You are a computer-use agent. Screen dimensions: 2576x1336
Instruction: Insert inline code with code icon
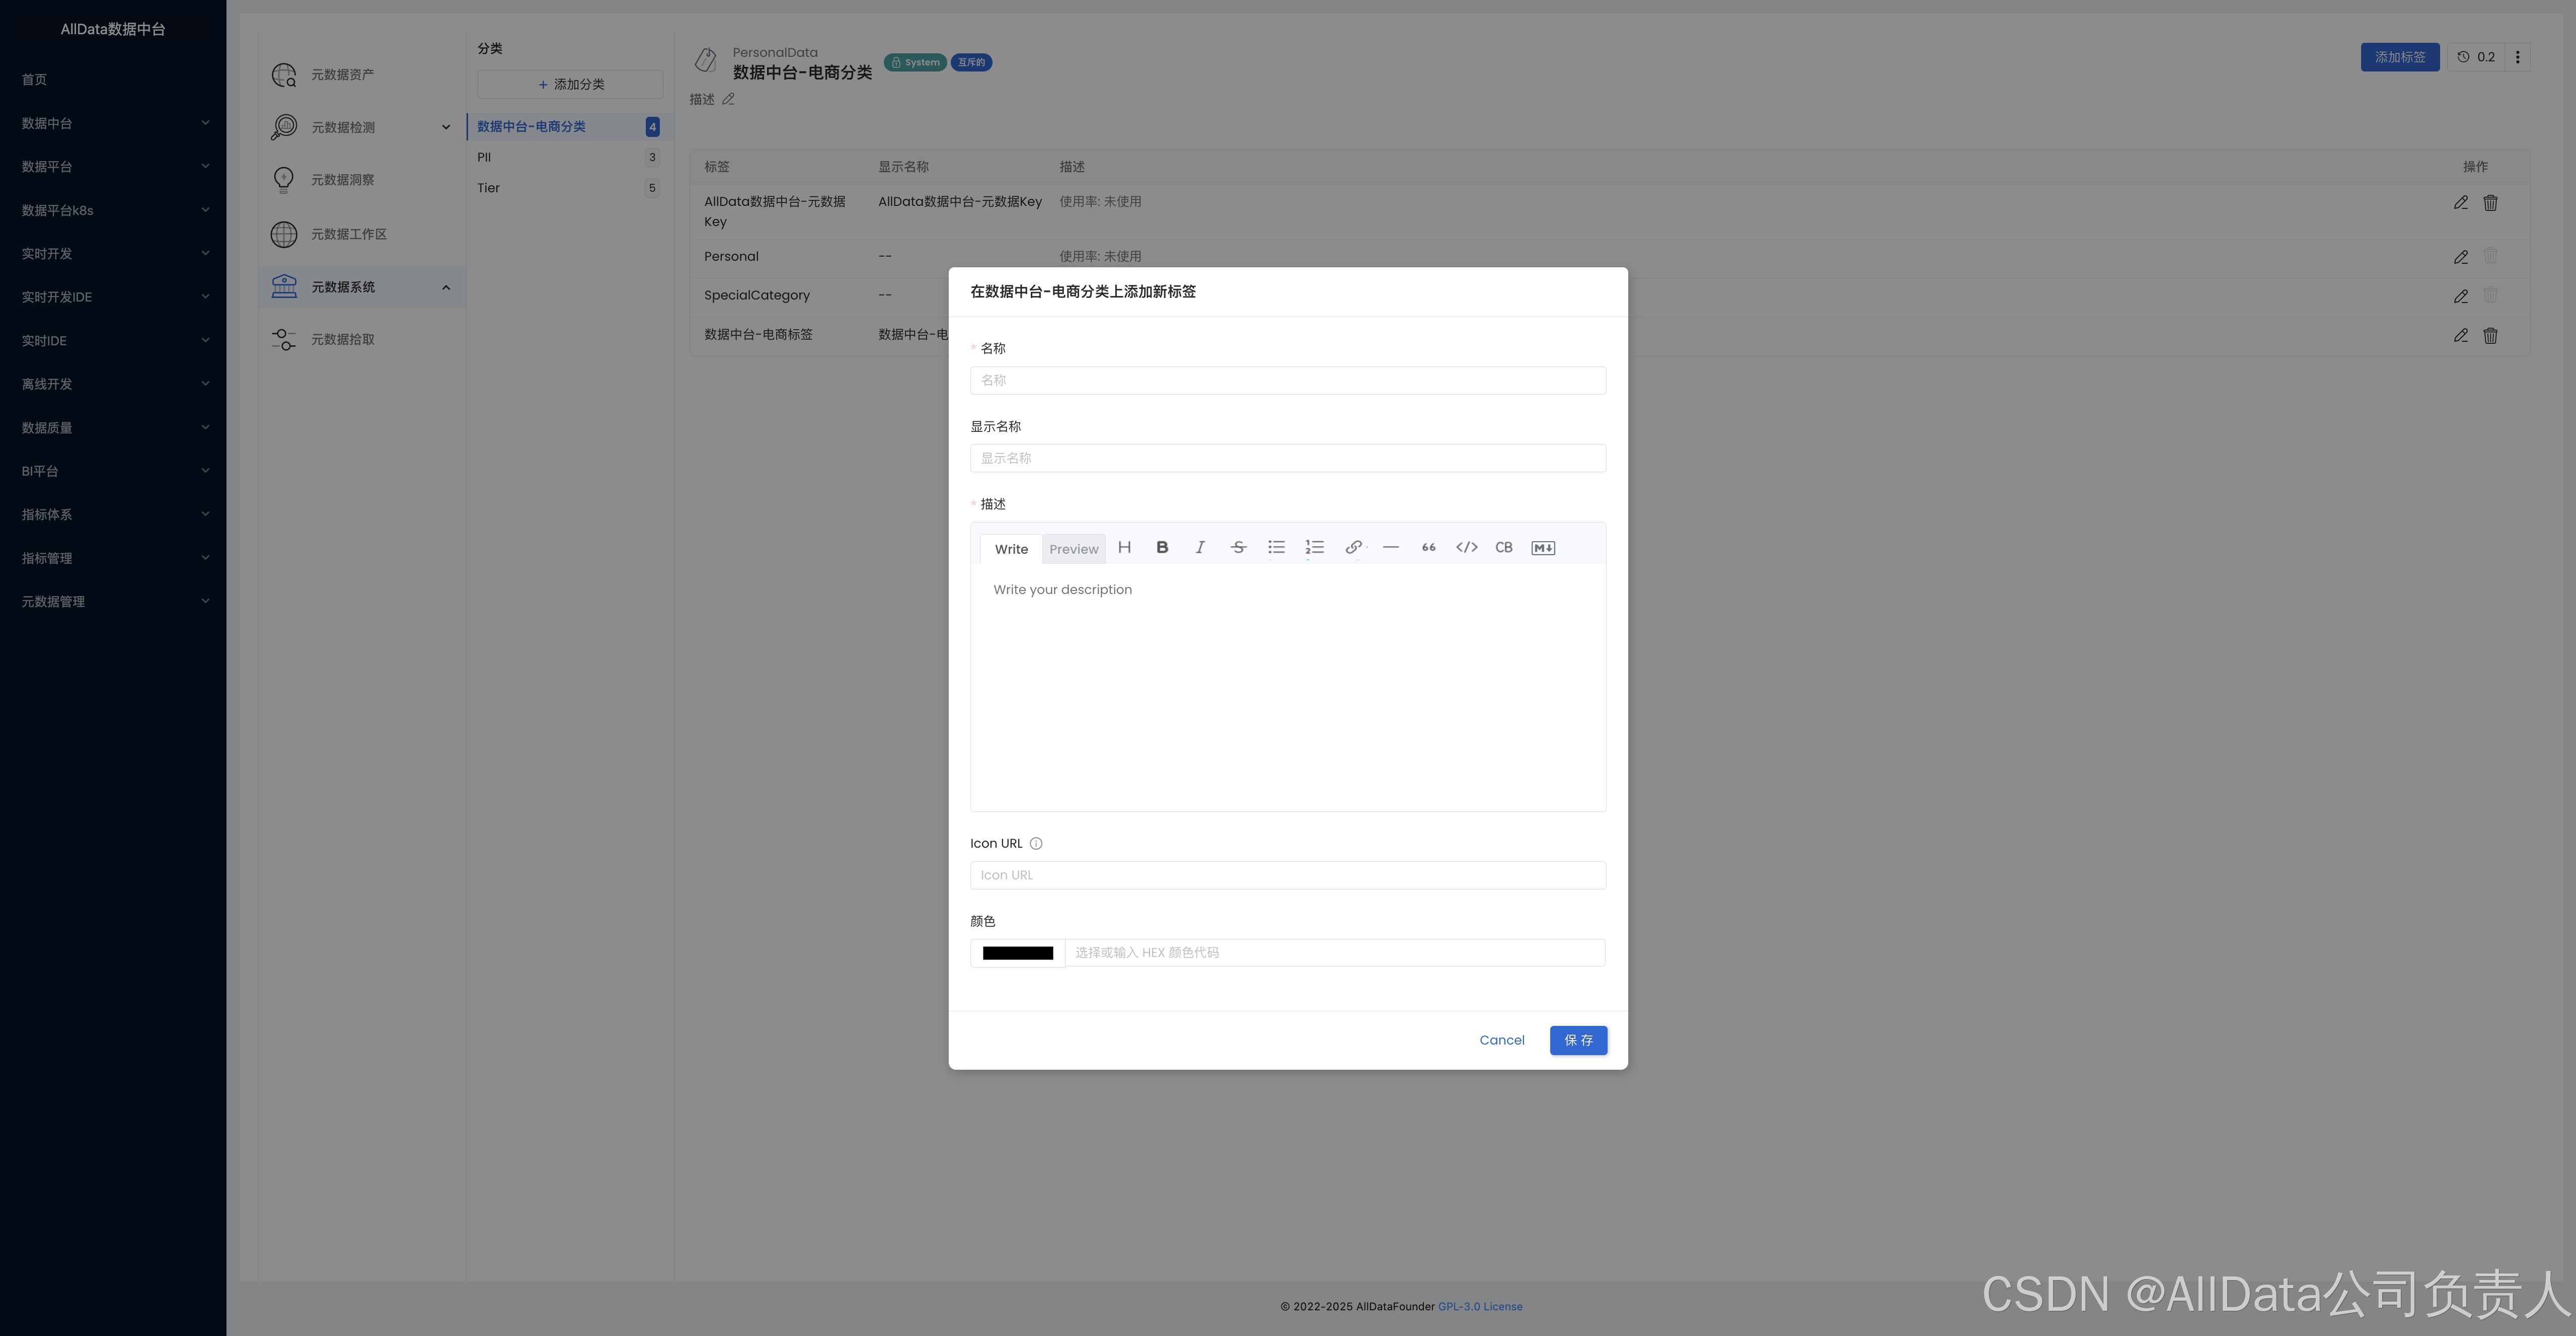click(x=1466, y=547)
